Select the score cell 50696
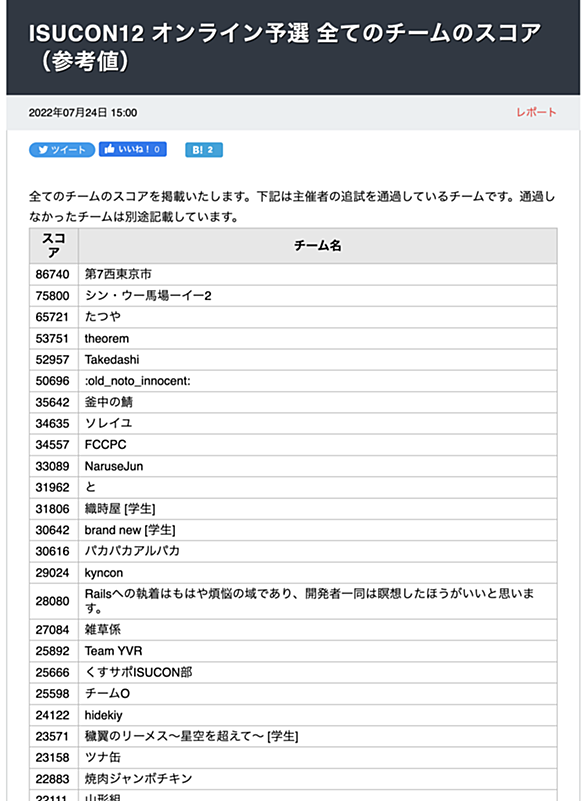The image size is (586, 801). (54, 381)
